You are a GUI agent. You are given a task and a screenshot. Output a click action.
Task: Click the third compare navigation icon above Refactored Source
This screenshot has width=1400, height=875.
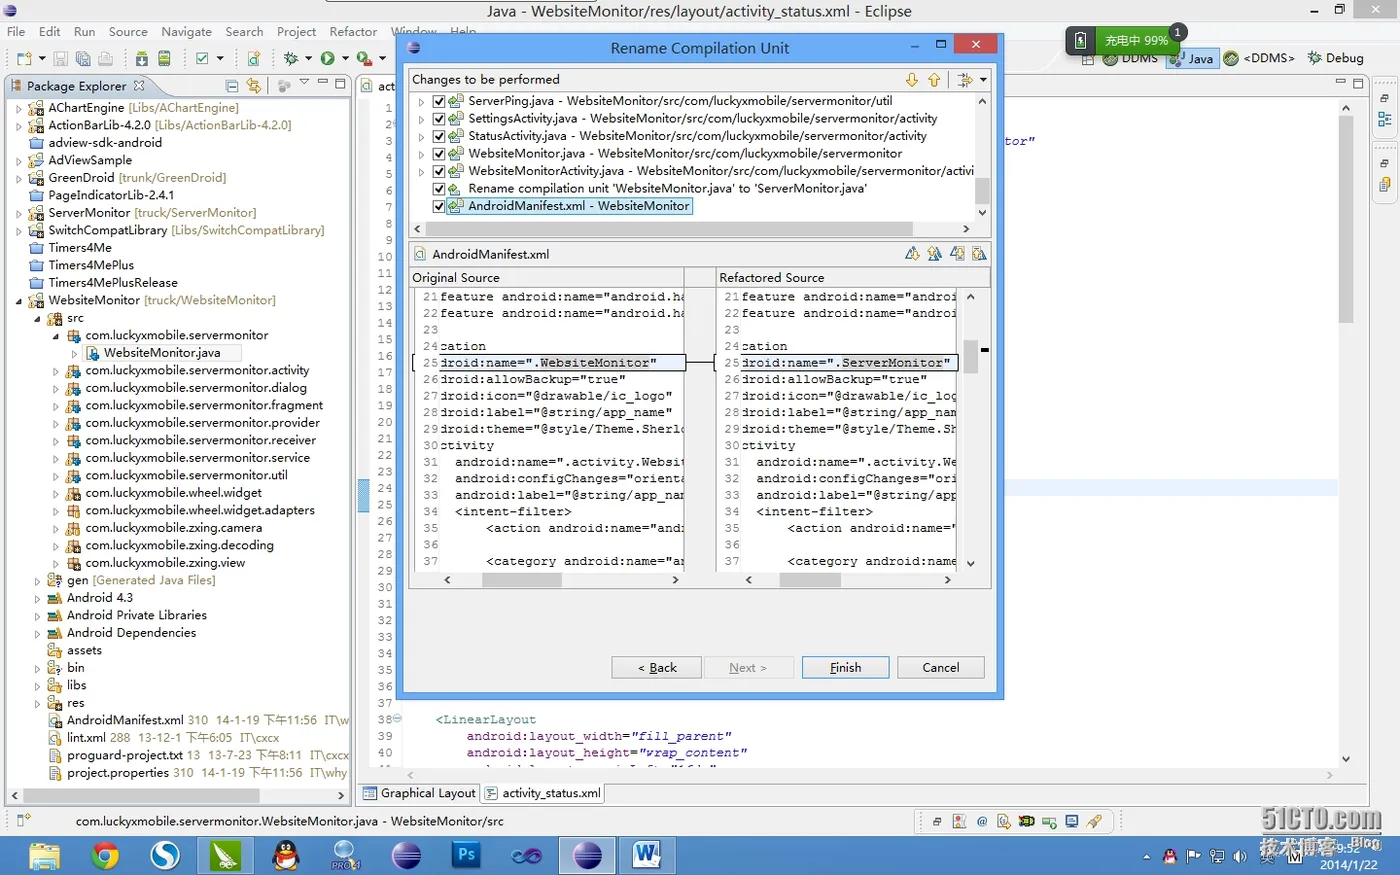tap(957, 254)
